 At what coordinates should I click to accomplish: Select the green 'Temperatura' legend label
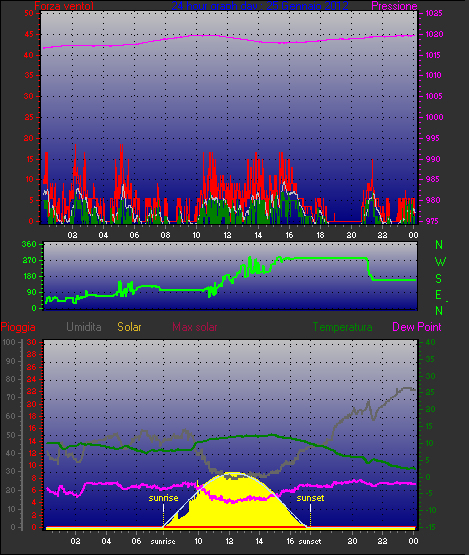(x=342, y=327)
